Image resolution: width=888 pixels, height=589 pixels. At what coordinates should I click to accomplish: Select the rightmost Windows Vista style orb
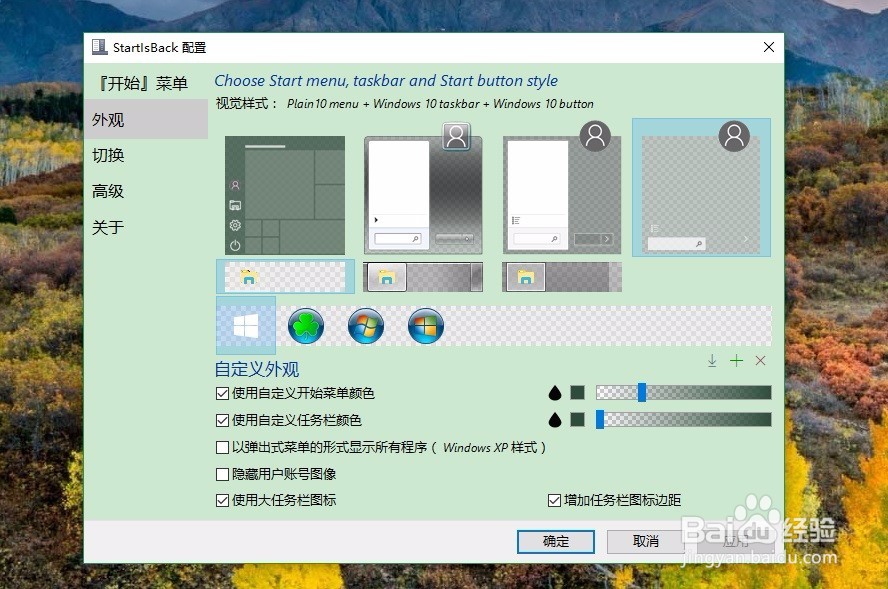click(424, 325)
